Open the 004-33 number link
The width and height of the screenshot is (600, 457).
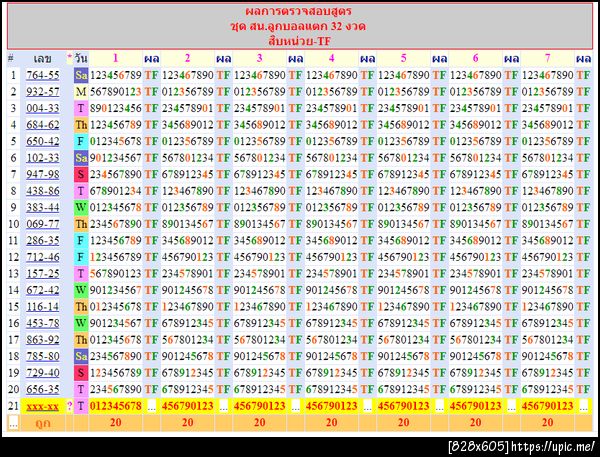[42, 108]
